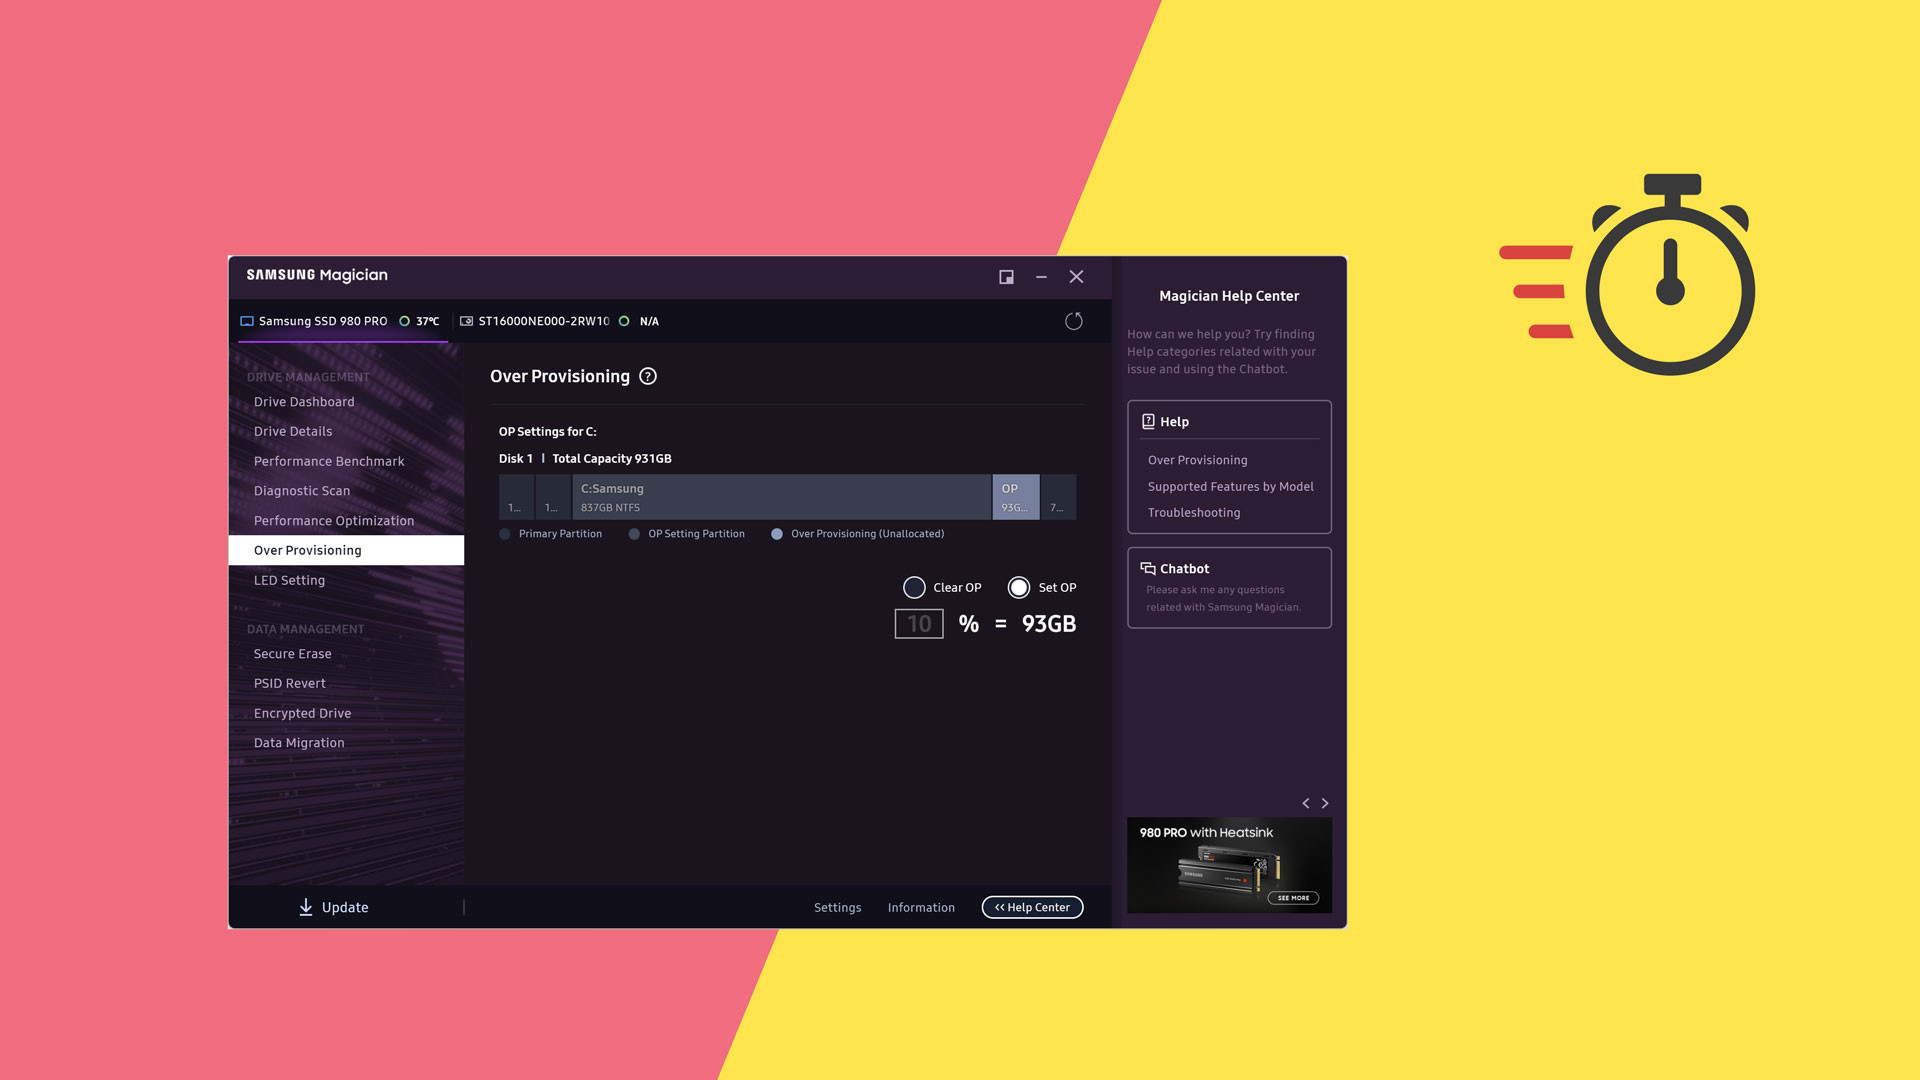Click the previous banner arrow

click(x=1305, y=803)
